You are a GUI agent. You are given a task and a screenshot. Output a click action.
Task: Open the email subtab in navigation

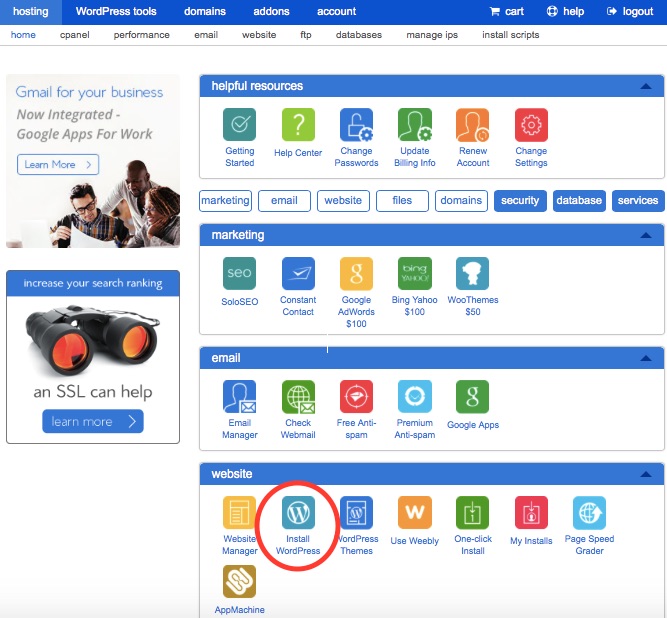click(x=206, y=35)
